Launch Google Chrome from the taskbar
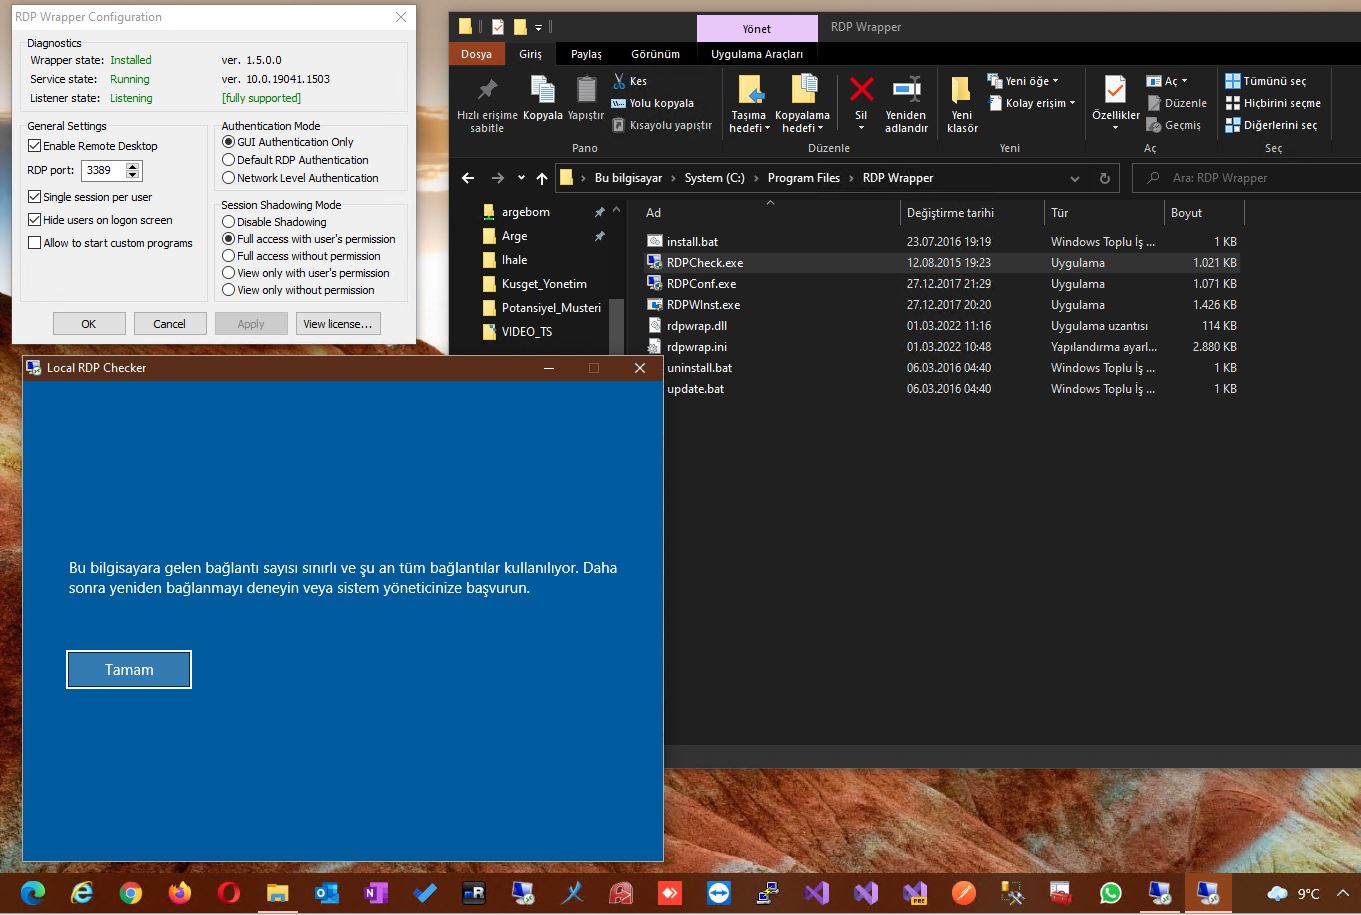The width and height of the screenshot is (1361, 915). click(x=130, y=893)
